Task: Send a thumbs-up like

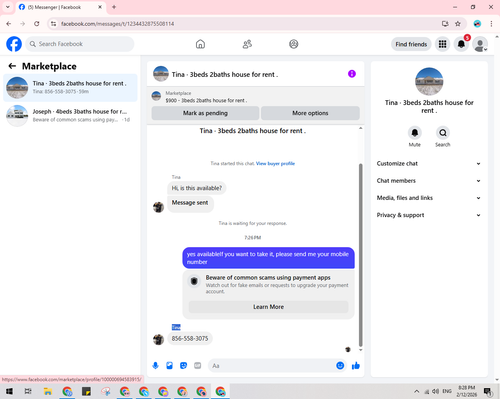Action: pyautogui.click(x=356, y=366)
